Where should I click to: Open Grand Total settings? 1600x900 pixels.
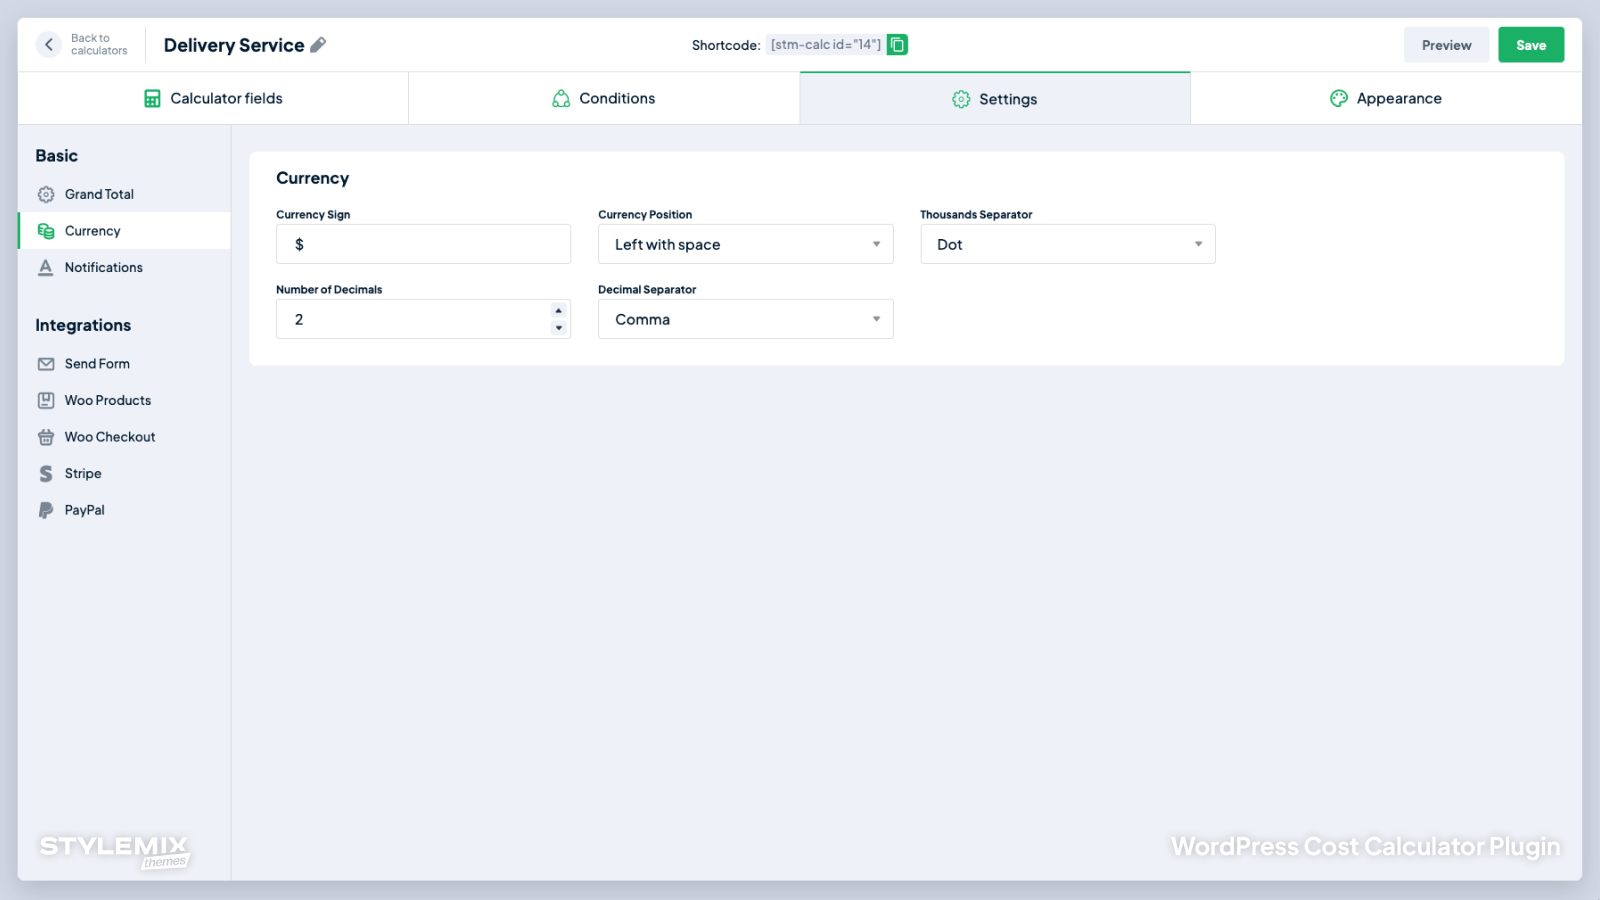click(x=124, y=194)
